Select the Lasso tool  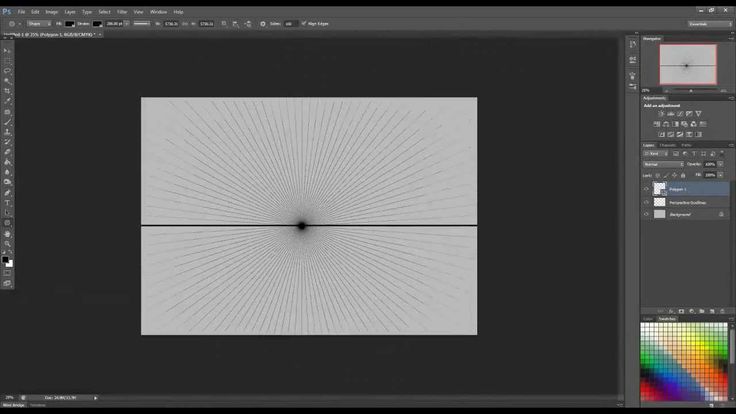pos(7,70)
